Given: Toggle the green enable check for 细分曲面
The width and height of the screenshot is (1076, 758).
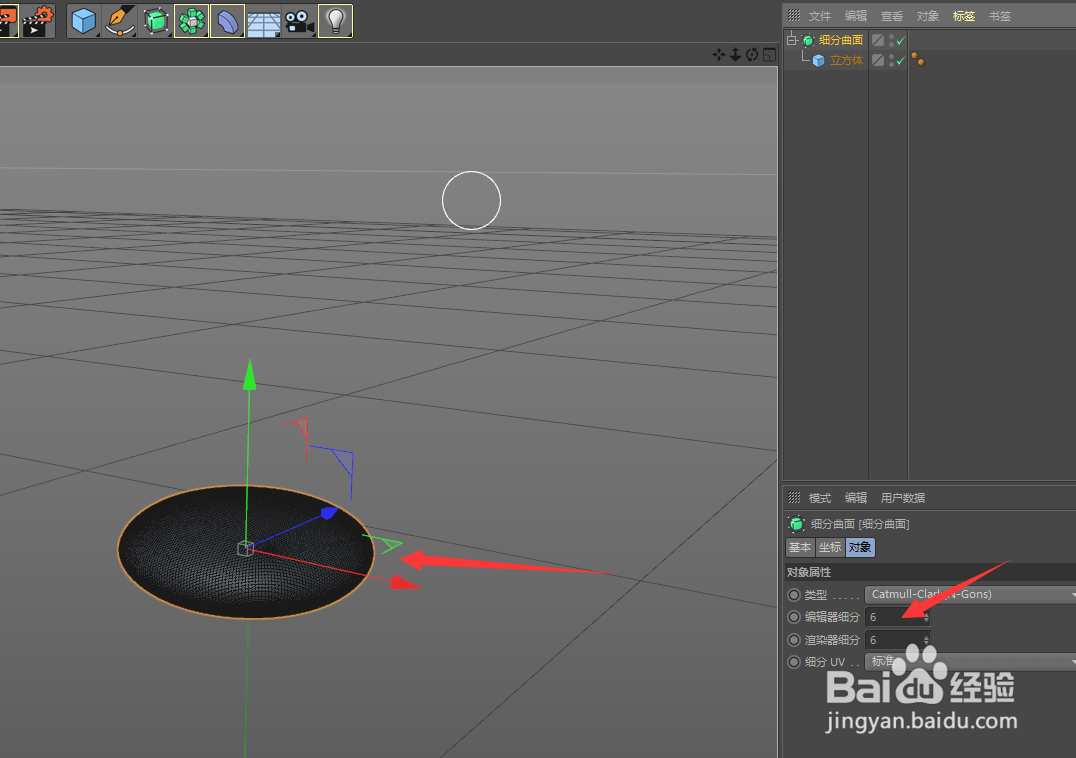Looking at the screenshot, I should (901, 40).
